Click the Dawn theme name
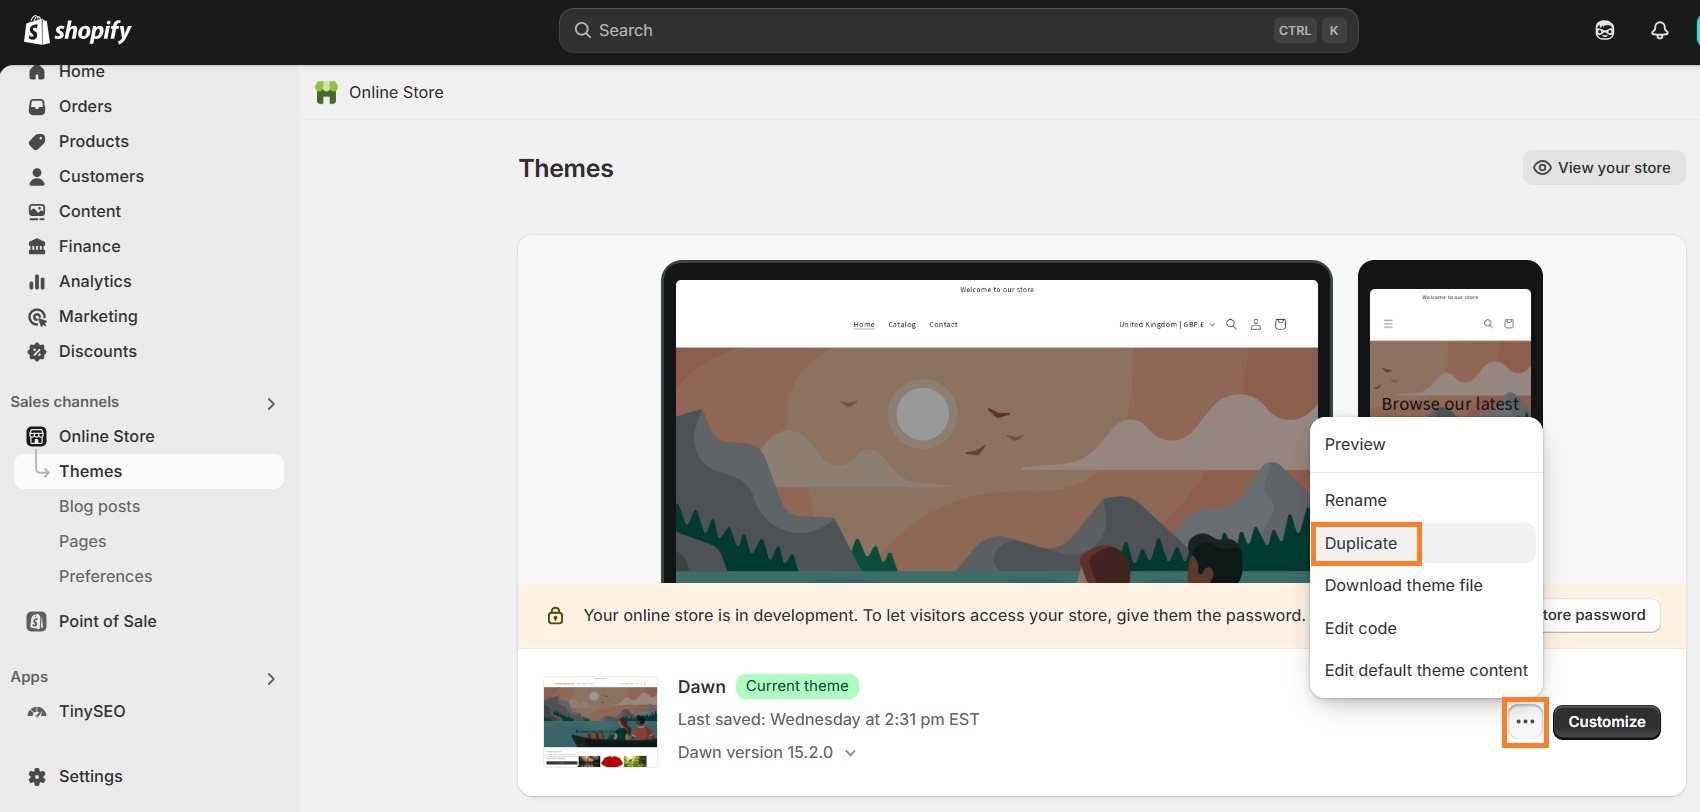The width and height of the screenshot is (1700, 812). tap(701, 687)
